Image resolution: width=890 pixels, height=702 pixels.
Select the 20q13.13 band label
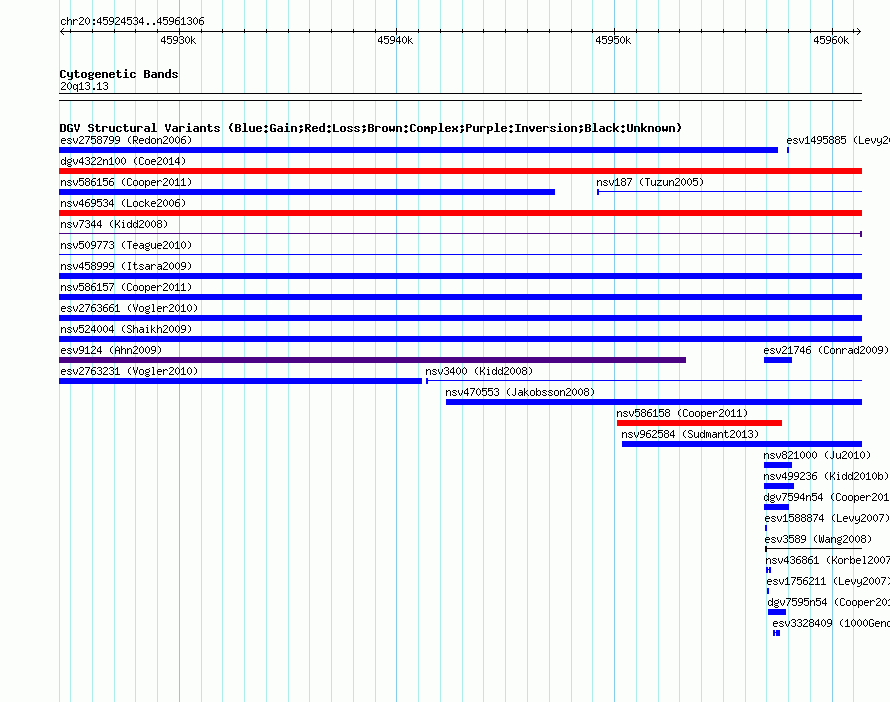84,86
